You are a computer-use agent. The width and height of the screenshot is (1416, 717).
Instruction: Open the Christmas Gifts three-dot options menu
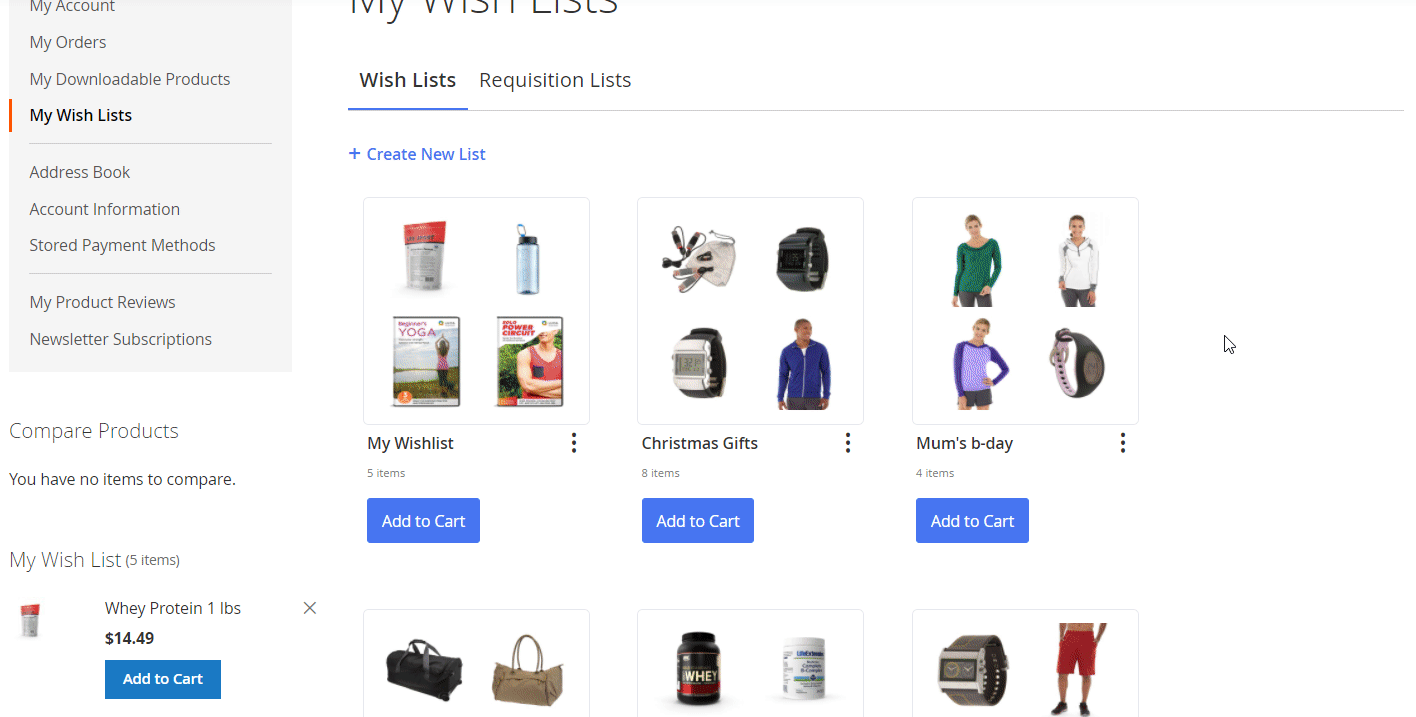click(x=848, y=443)
